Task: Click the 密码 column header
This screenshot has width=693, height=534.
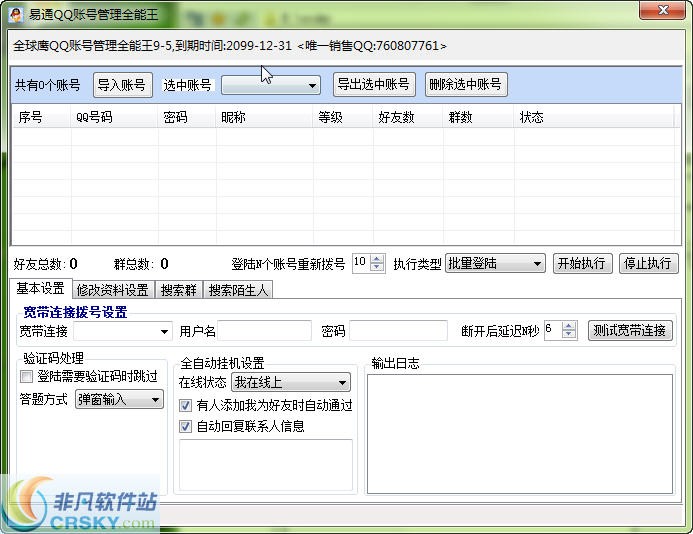Action: click(187, 117)
